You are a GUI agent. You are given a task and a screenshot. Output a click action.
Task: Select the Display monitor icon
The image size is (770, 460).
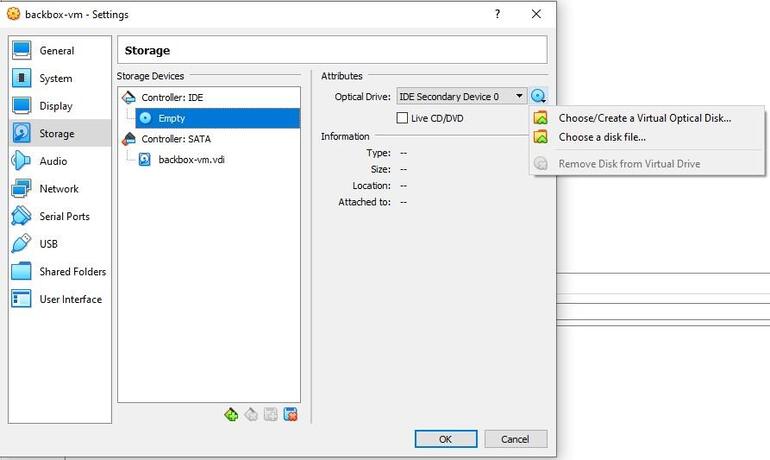click(x=22, y=106)
